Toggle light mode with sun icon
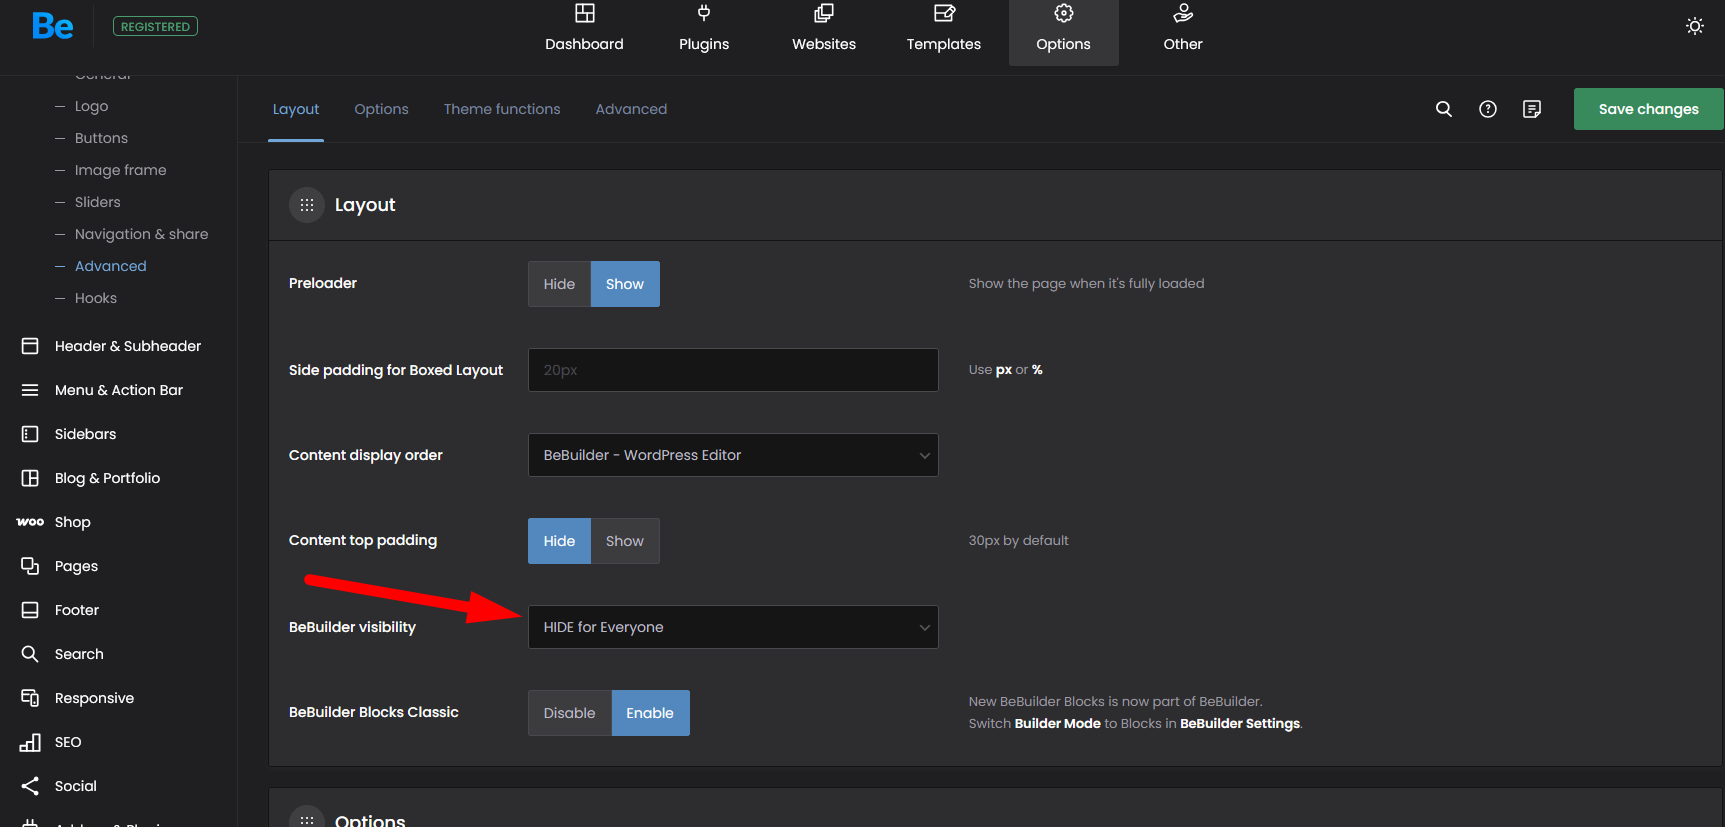This screenshot has width=1725, height=827. 1694,26
